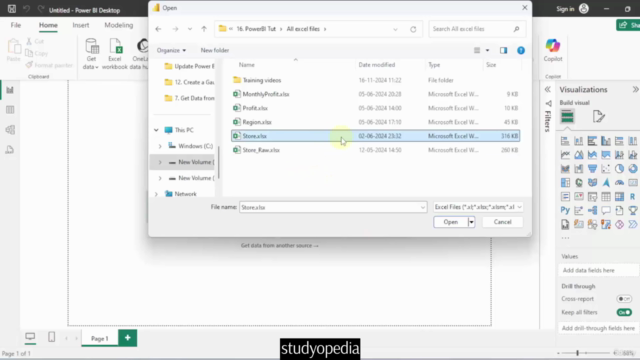This screenshot has width=640, height=360.
Task: Select the Decomposition tree visual
Action: (x=592, y=210)
